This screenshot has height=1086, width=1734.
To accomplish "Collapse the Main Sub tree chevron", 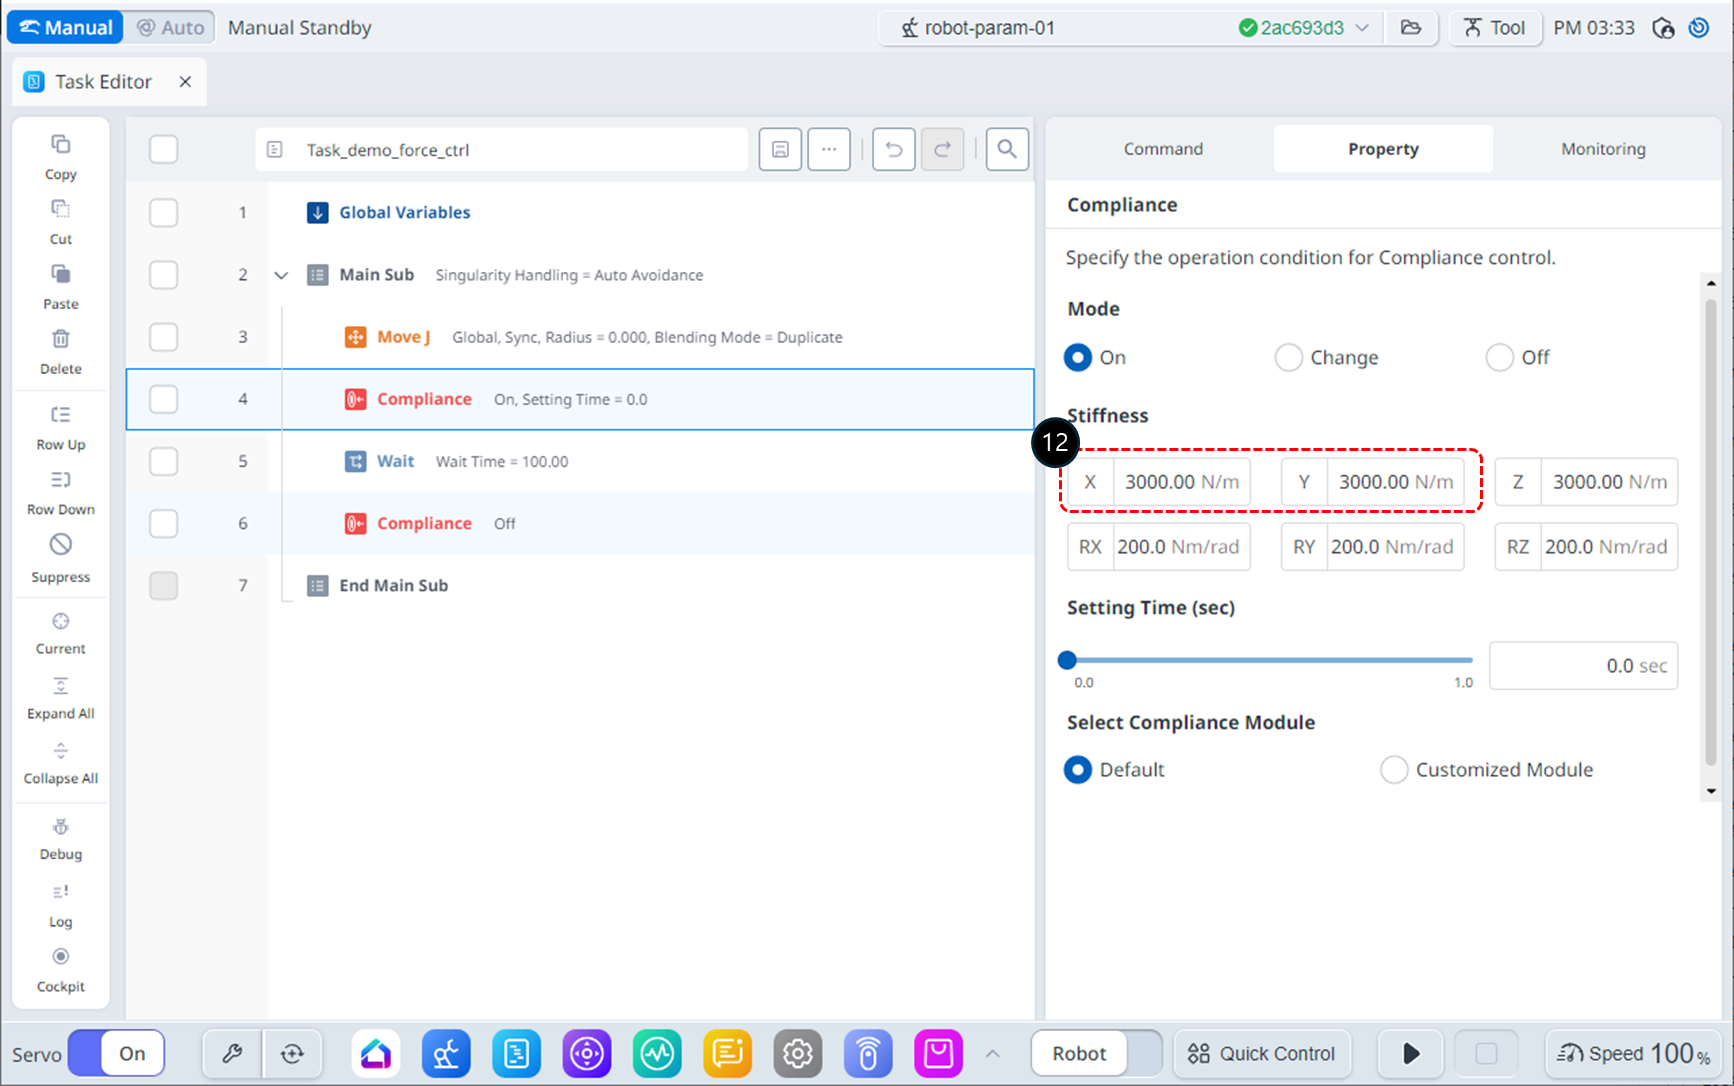I will pyautogui.click(x=281, y=275).
